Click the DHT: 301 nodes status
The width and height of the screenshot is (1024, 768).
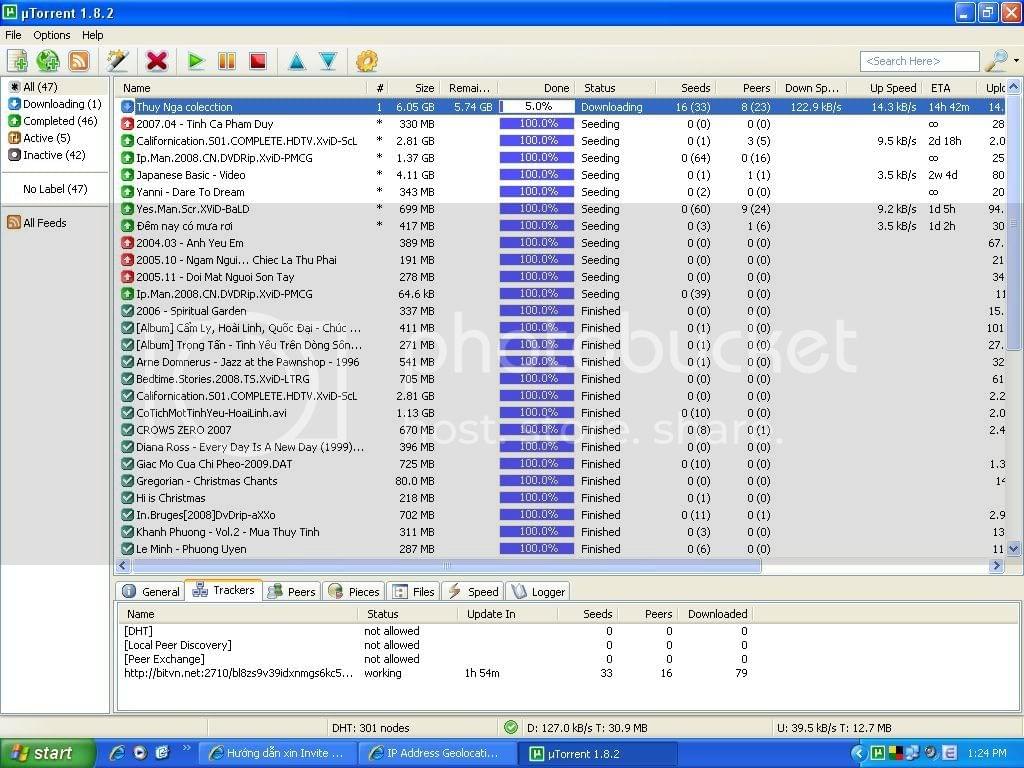click(x=370, y=728)
